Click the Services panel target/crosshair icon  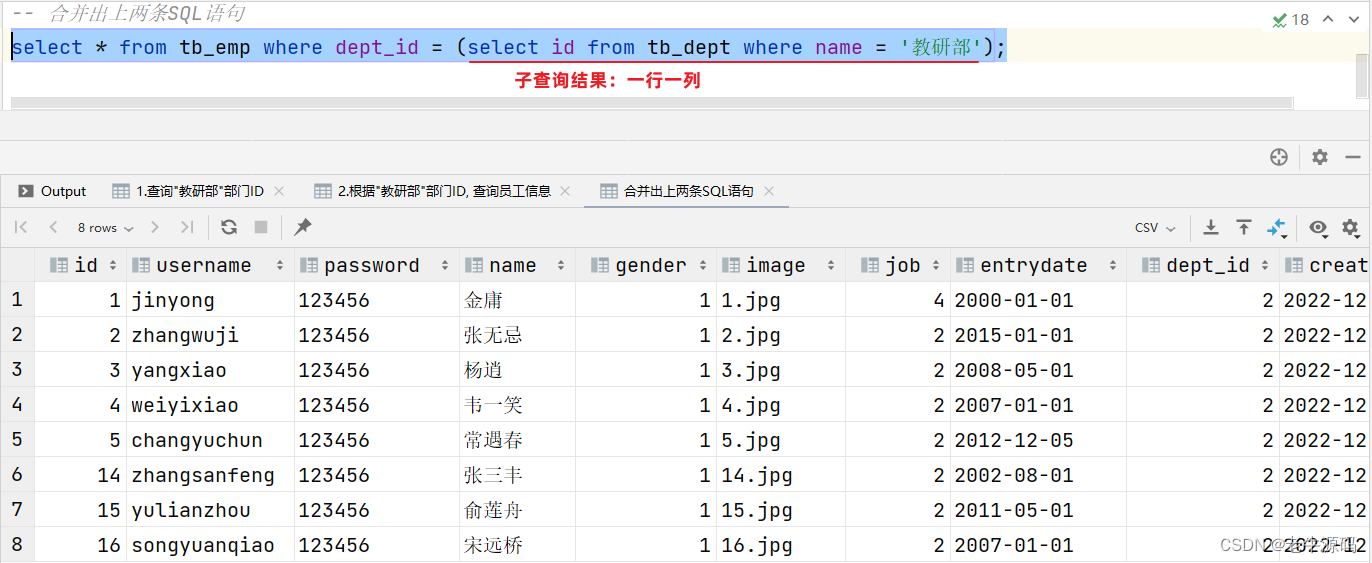coord(1278,157)
